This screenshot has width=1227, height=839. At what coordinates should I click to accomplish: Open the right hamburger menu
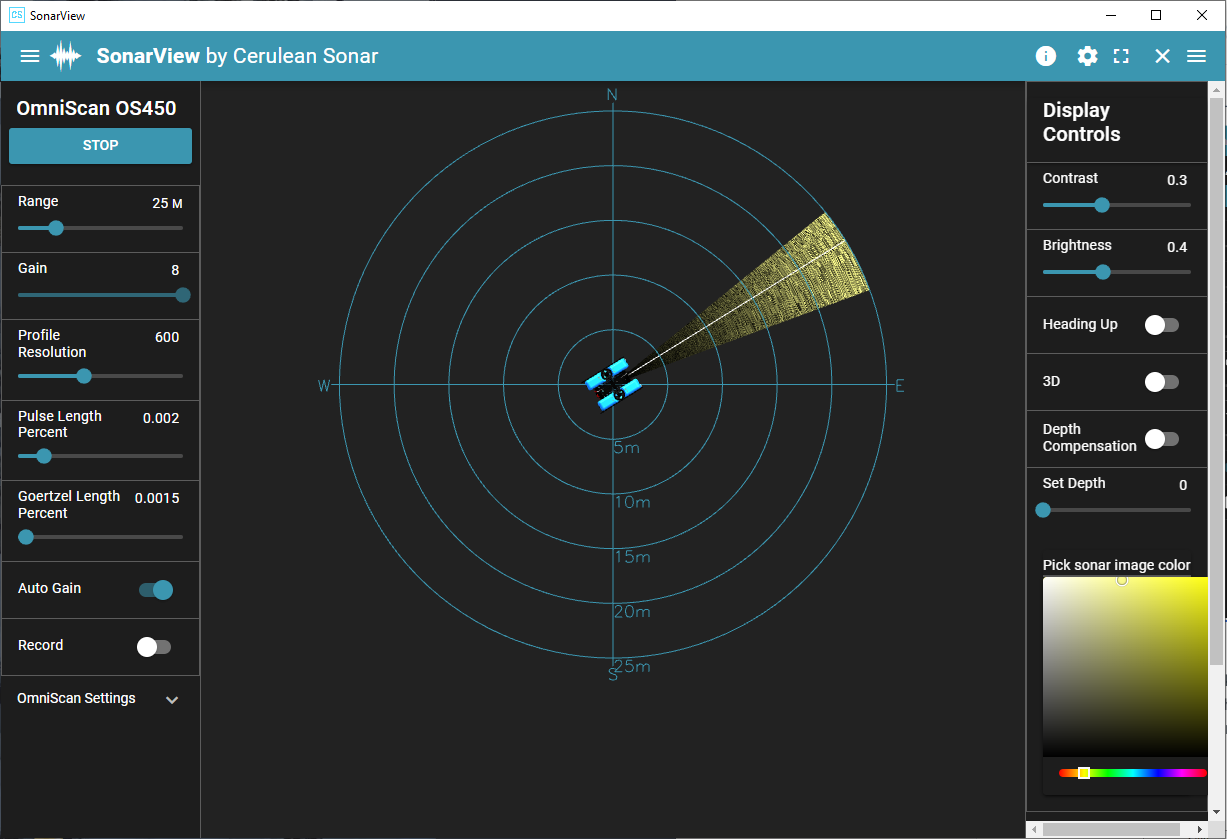1196,56
